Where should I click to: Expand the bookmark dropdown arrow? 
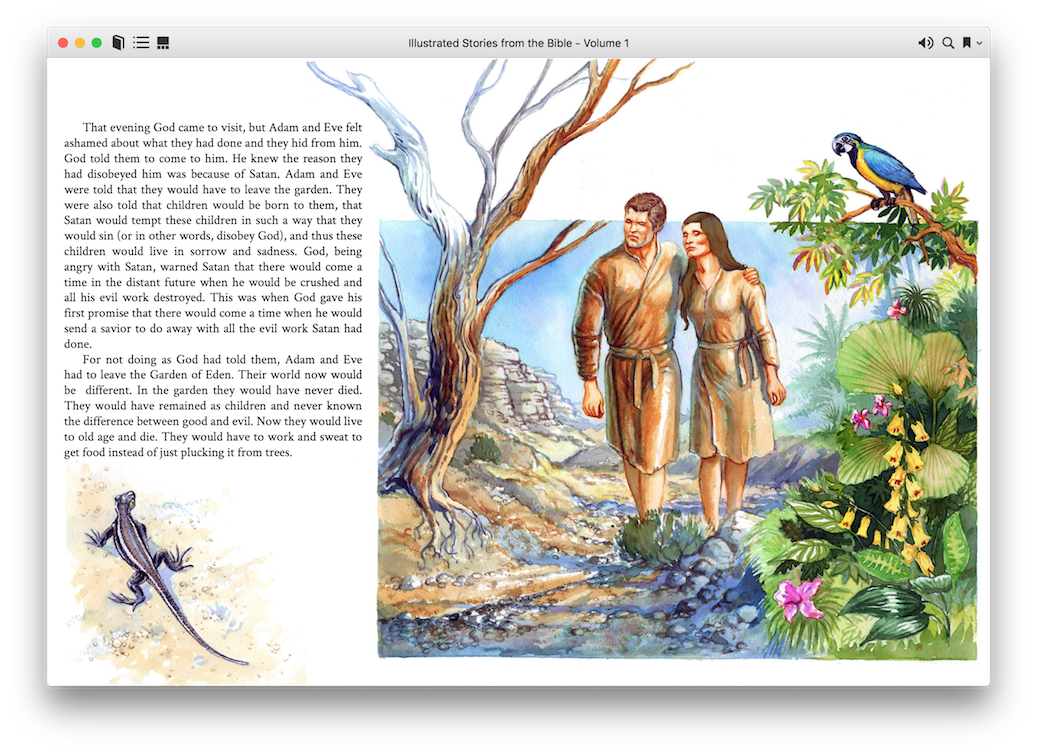[x=979, y=43]
